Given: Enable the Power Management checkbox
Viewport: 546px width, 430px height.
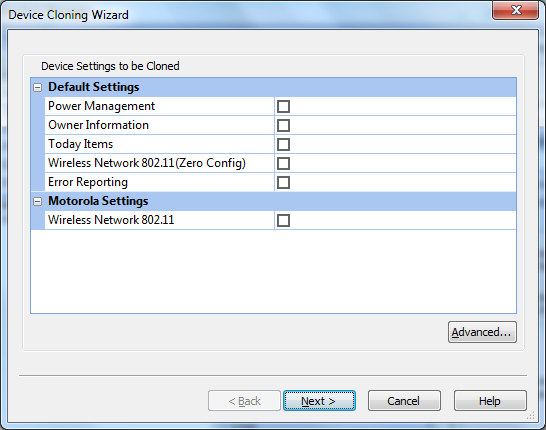Looking at the screenshot, I should (283, 107).
